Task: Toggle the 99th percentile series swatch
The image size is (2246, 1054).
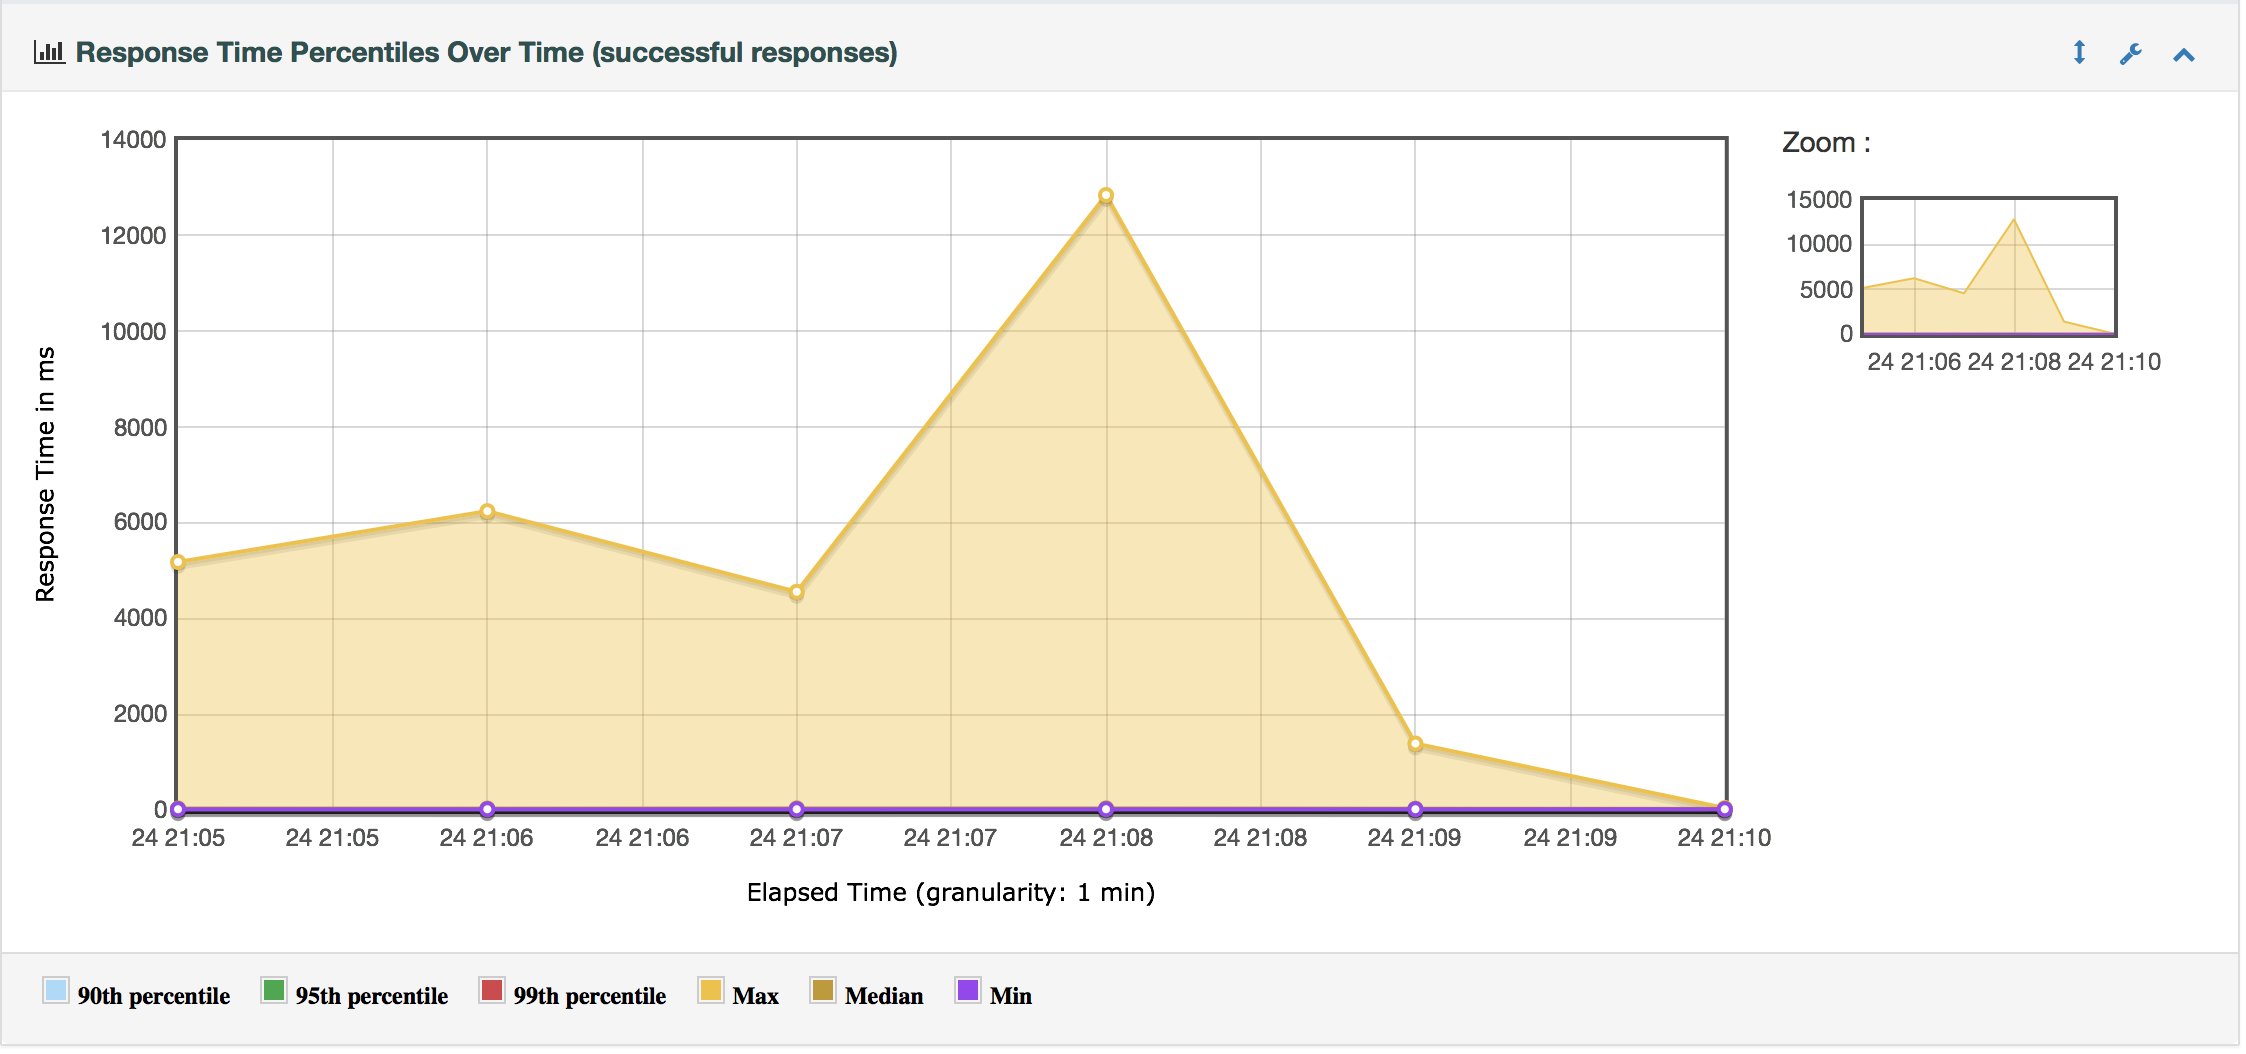Action: point(492,990)
